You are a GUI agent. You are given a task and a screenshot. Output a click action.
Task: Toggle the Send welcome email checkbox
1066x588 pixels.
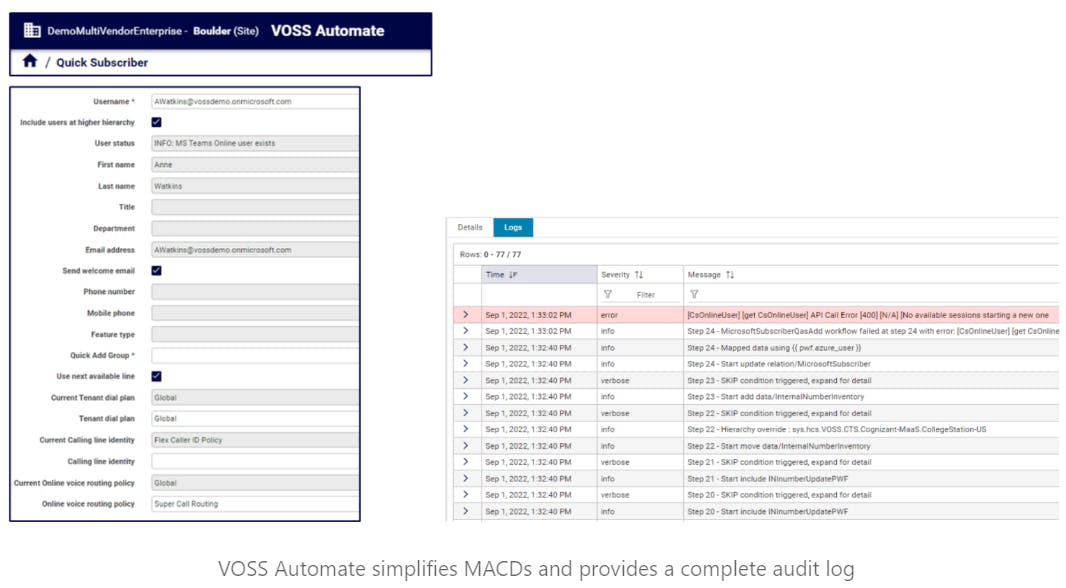tap(156, 270)
